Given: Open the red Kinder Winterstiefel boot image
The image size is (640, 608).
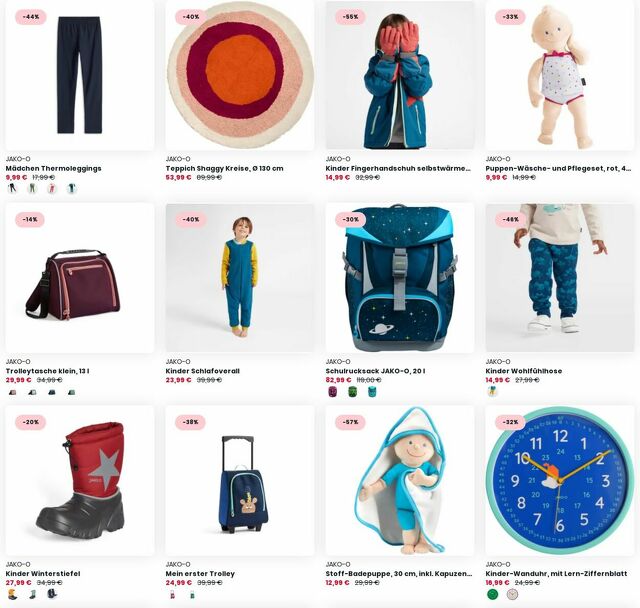Looking at the screenshot, I should (x=80, y=481).
